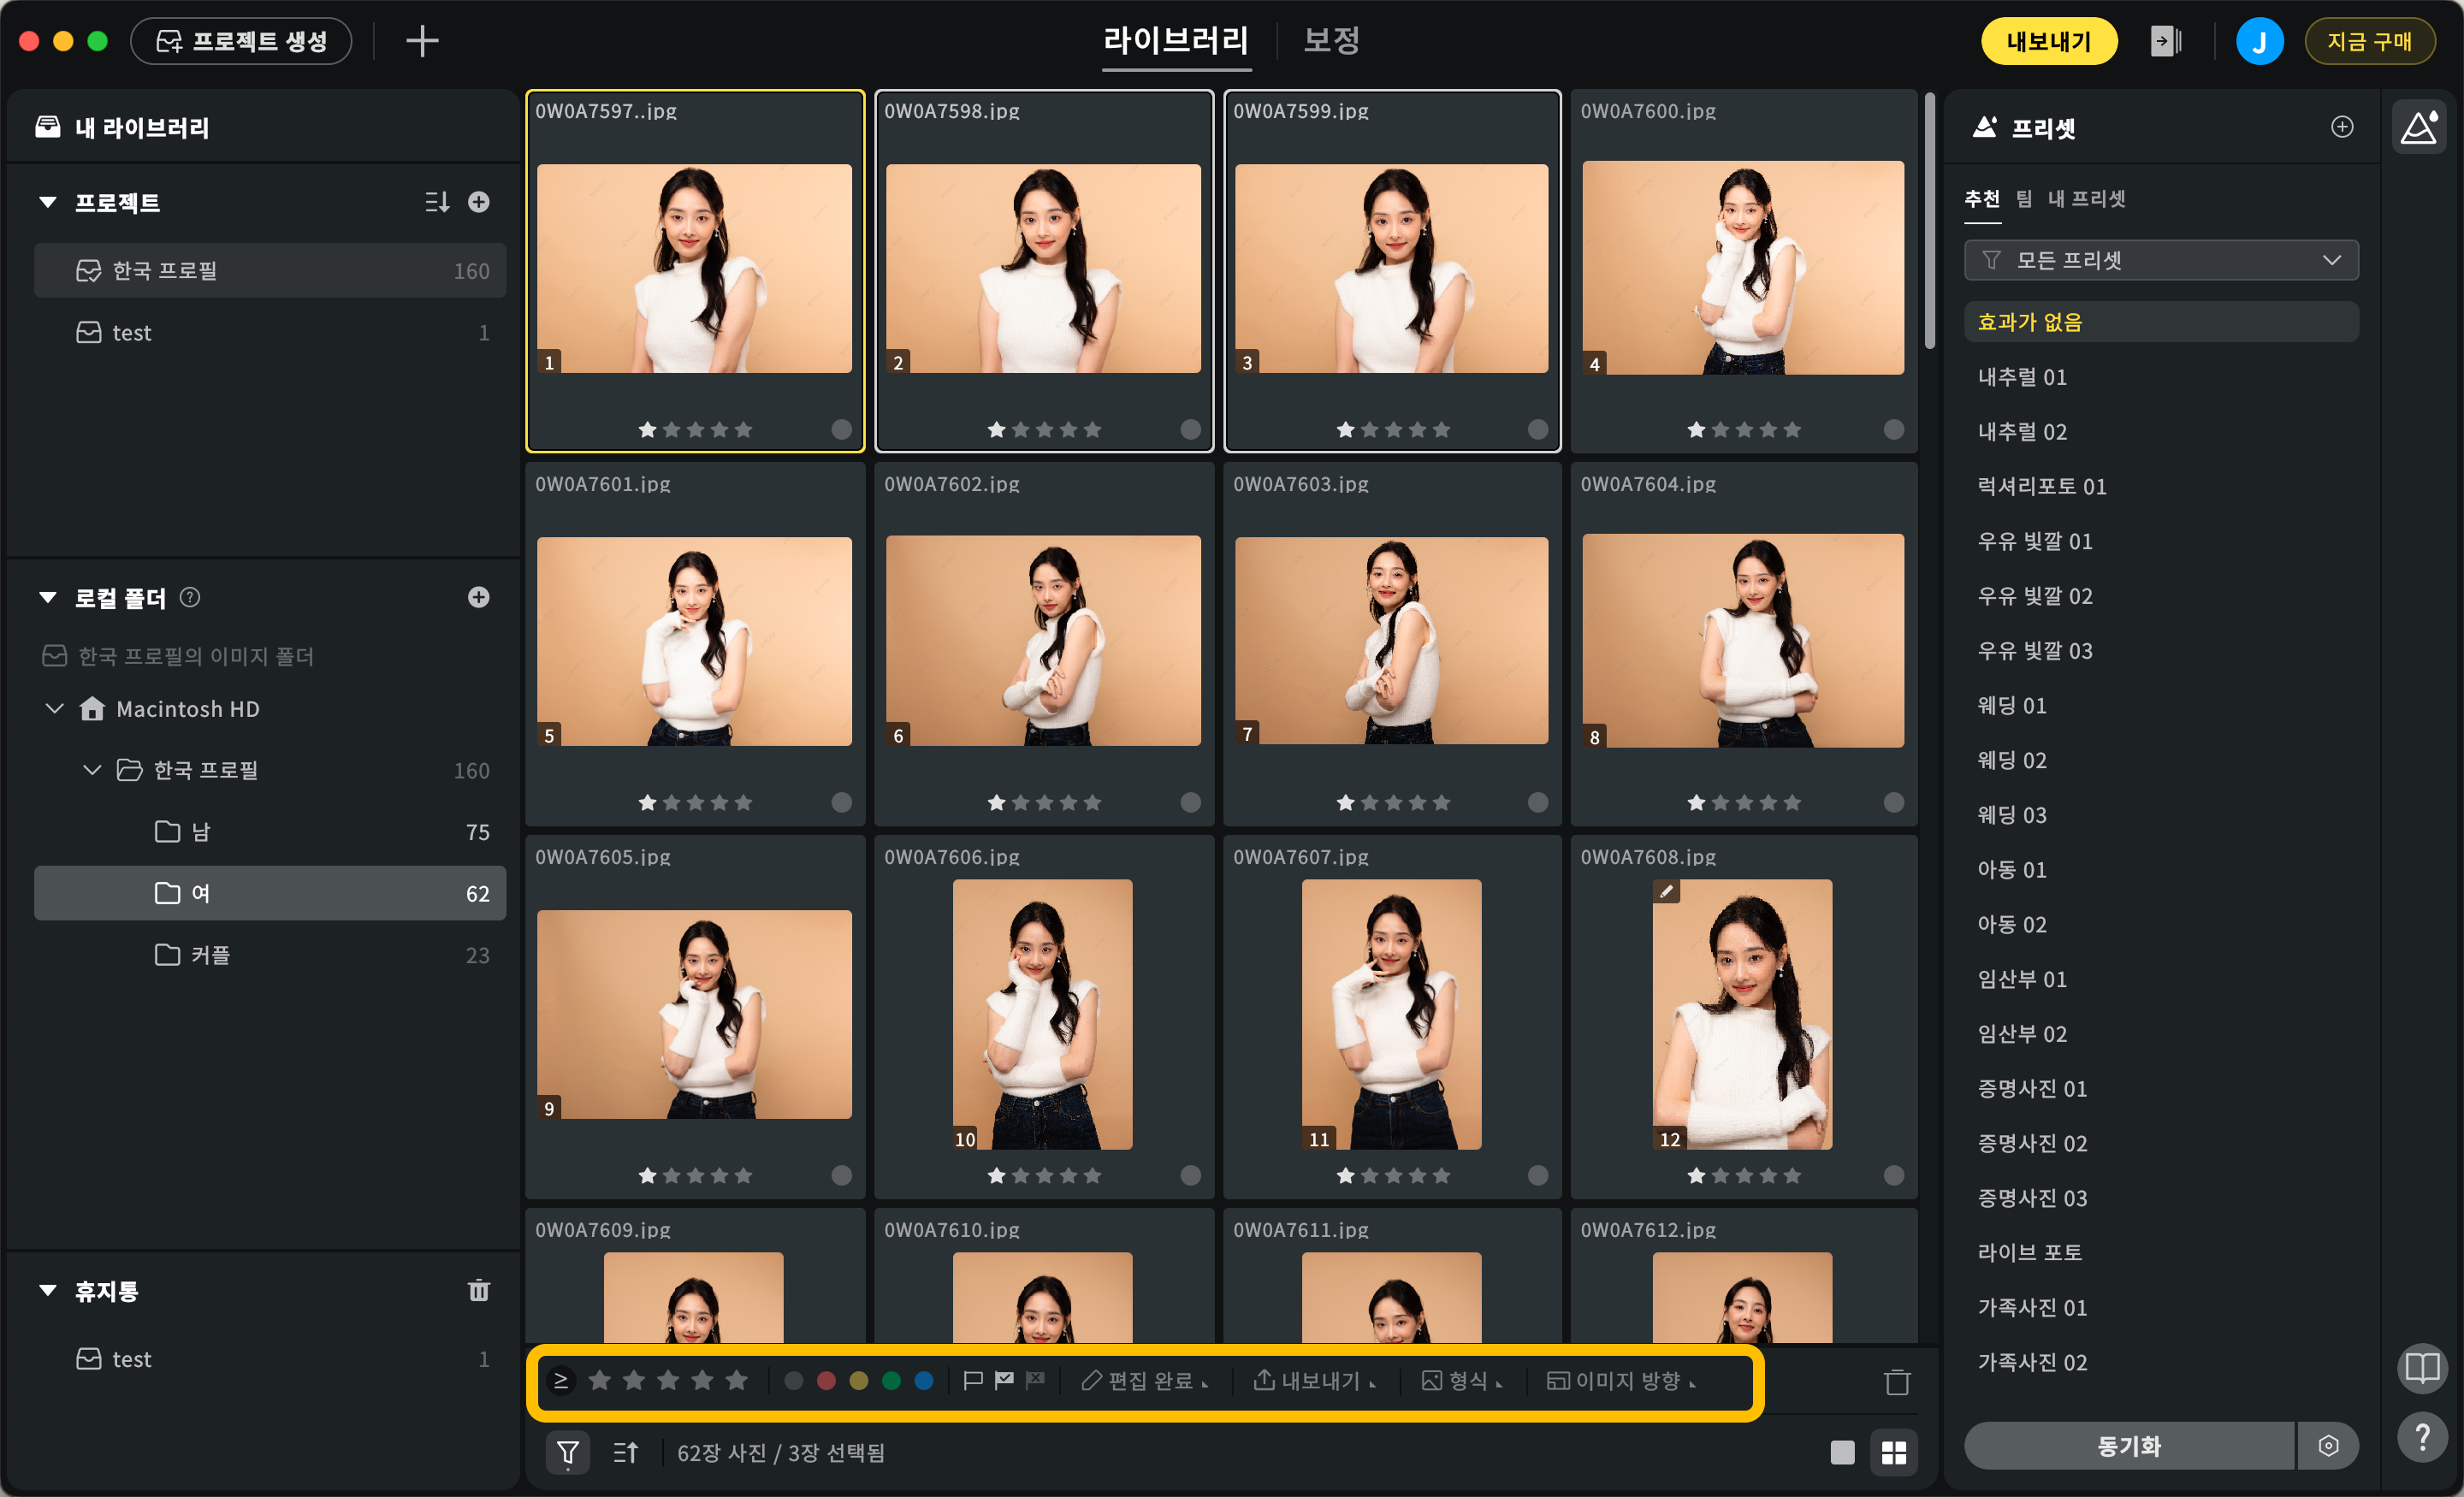Open the 로컬 폴더 help icon
This screenshot has height=1497, width=2464.
click(x=190, y=597)
